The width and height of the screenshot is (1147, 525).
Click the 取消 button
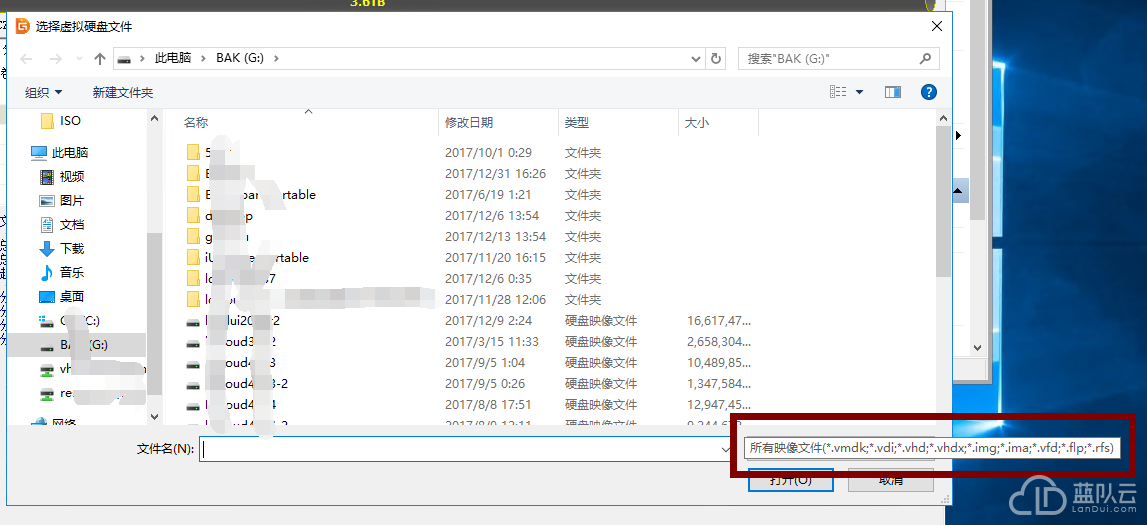pyautogui.click(x=890, y=480)
